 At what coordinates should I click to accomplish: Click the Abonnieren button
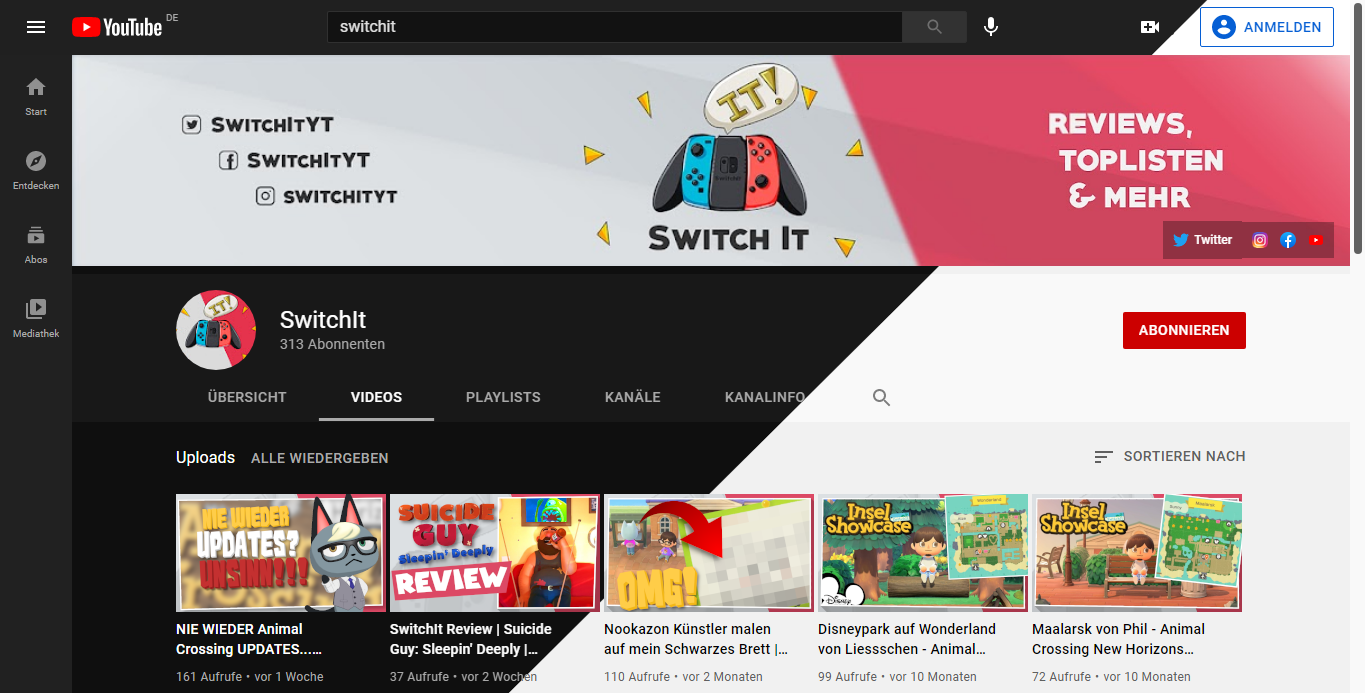1184,330
